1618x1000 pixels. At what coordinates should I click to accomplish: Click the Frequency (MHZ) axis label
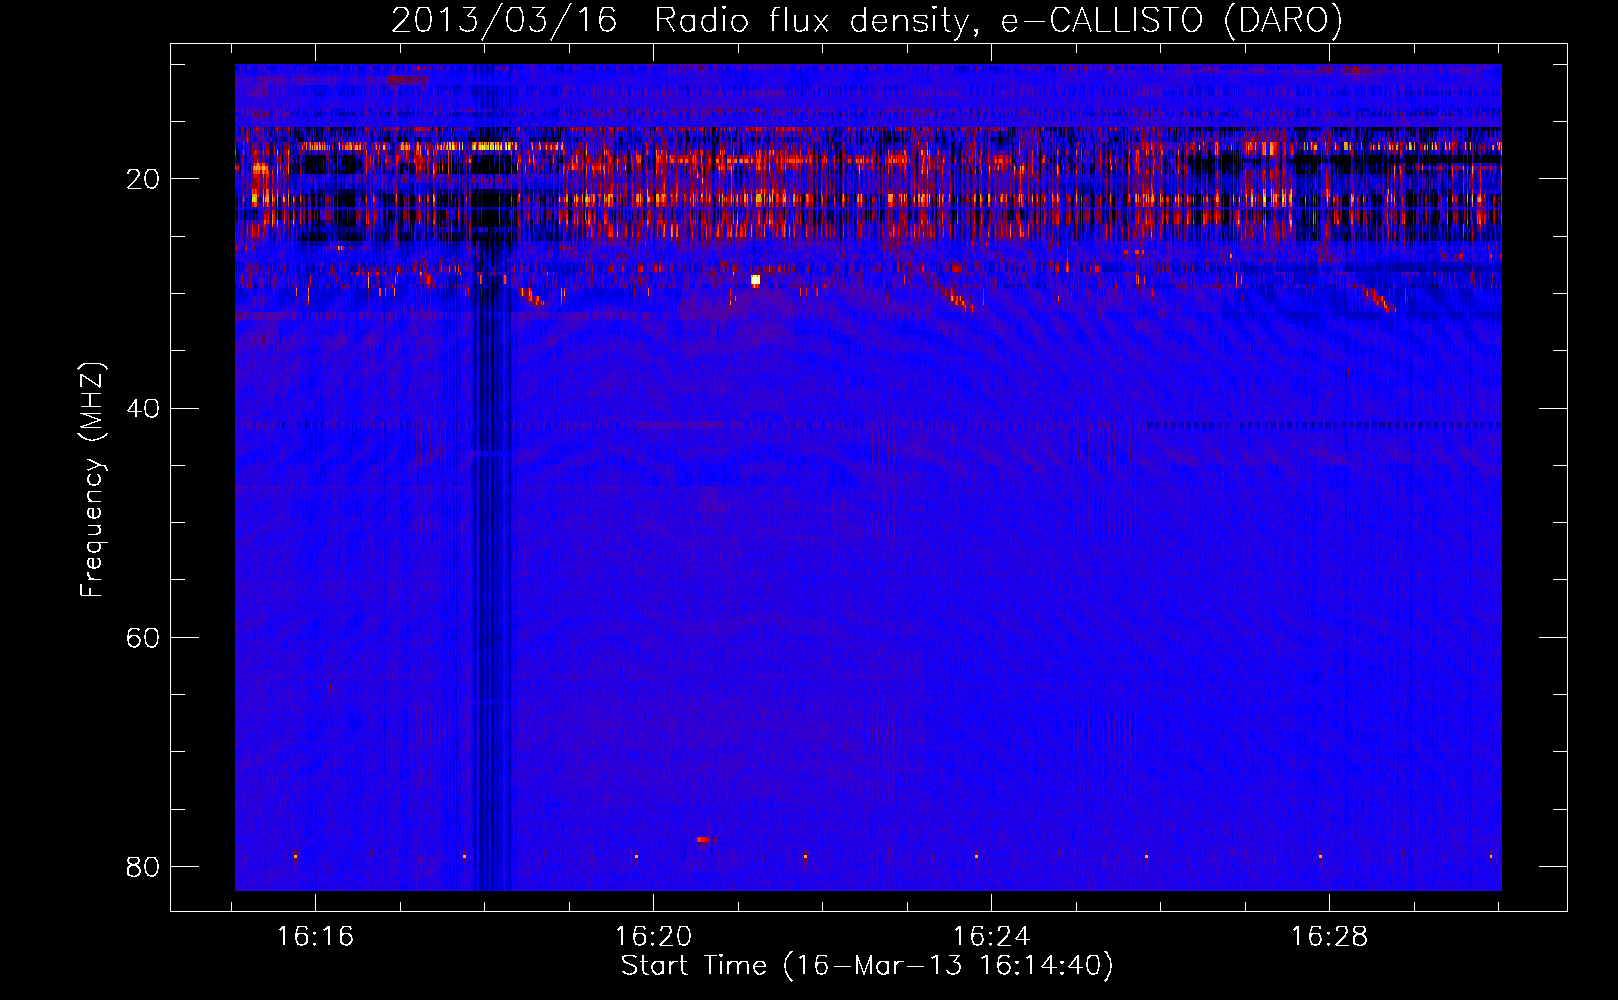pos(92,479)
